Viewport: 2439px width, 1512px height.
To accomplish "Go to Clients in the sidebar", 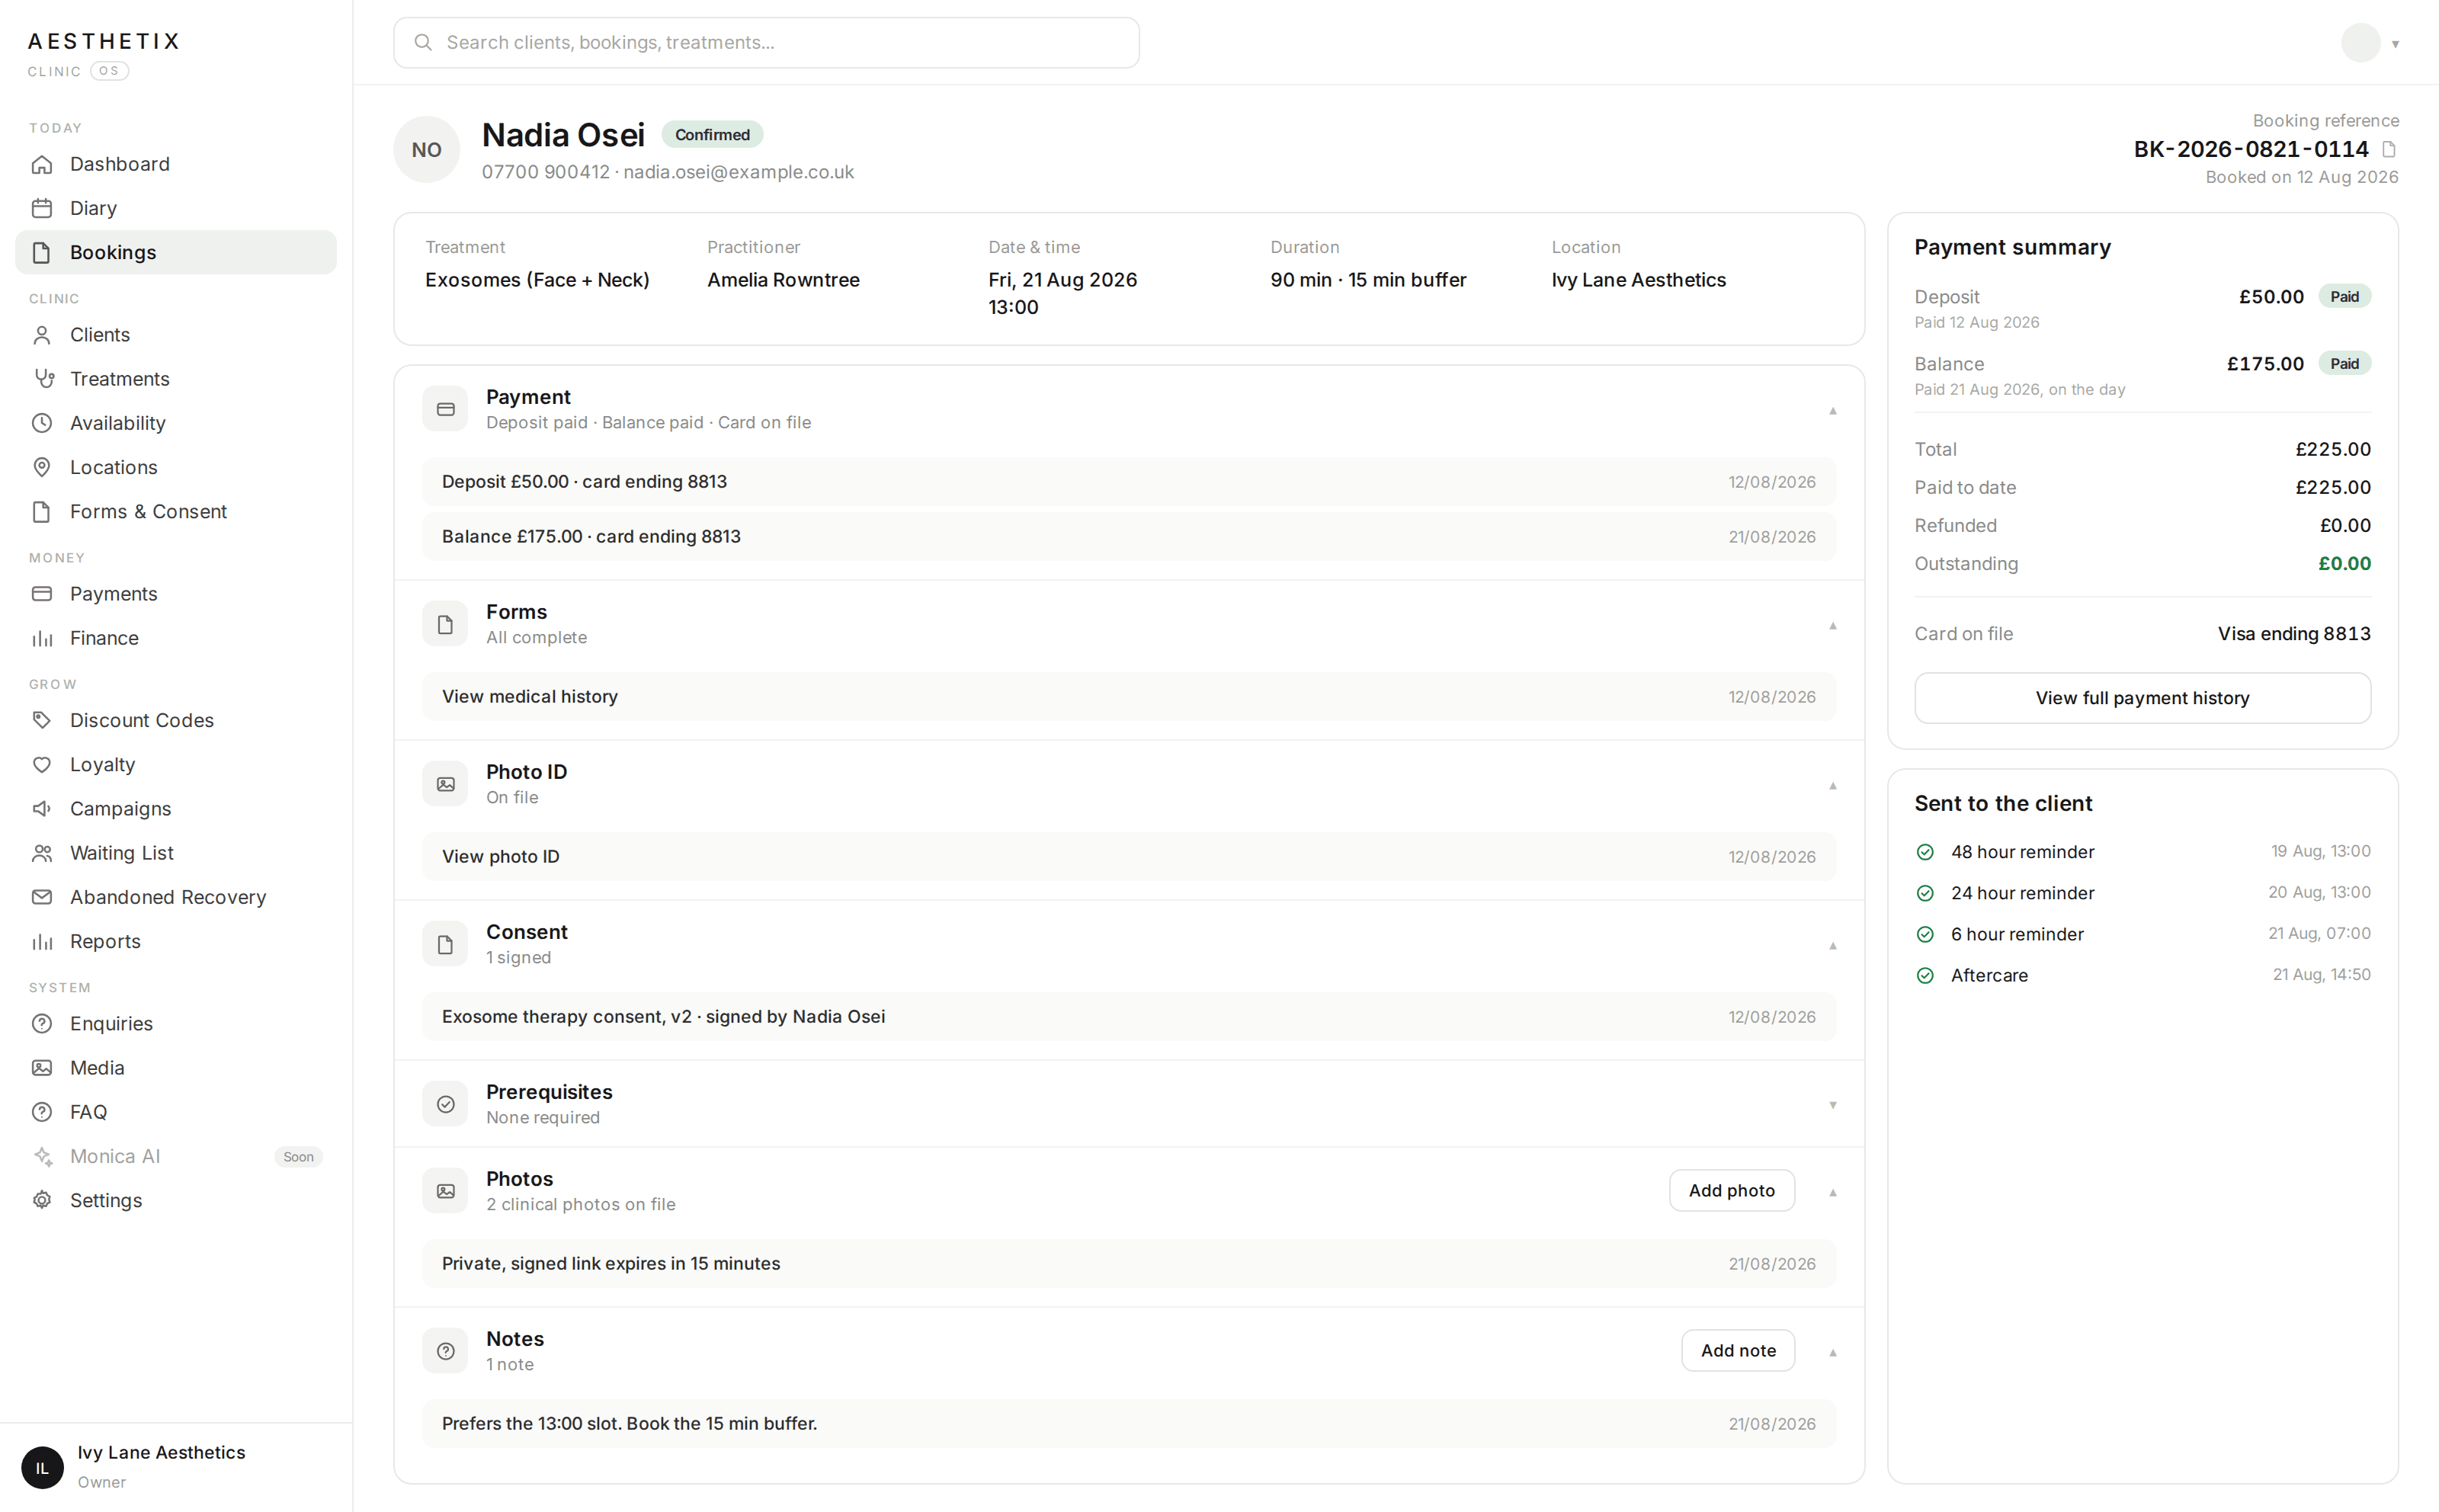I will (176, 335).
